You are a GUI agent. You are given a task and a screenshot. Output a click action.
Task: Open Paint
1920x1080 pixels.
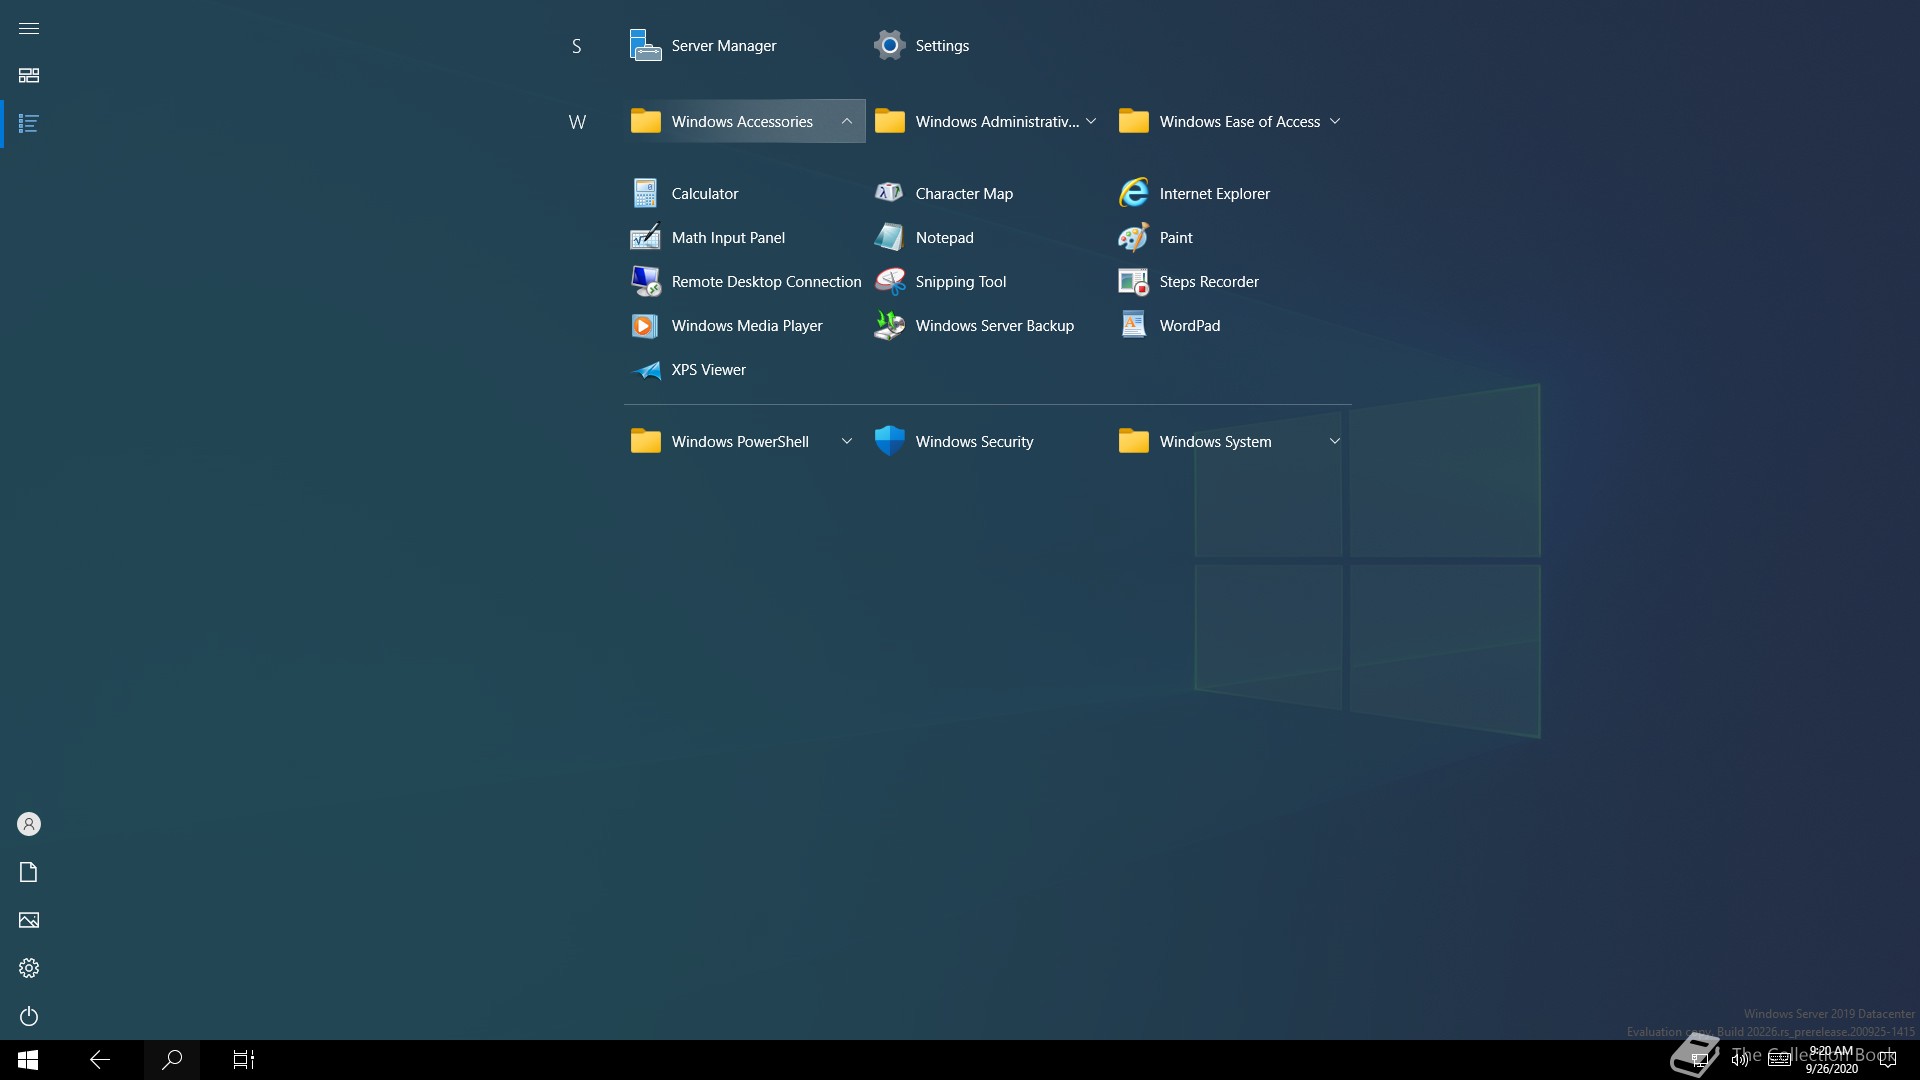coord(1232,237)
